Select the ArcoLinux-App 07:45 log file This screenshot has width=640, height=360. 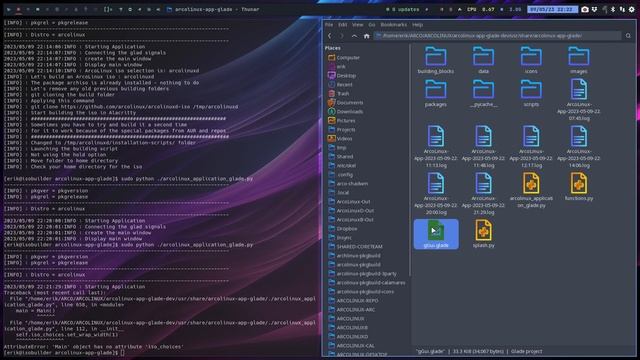pos(579,100)
